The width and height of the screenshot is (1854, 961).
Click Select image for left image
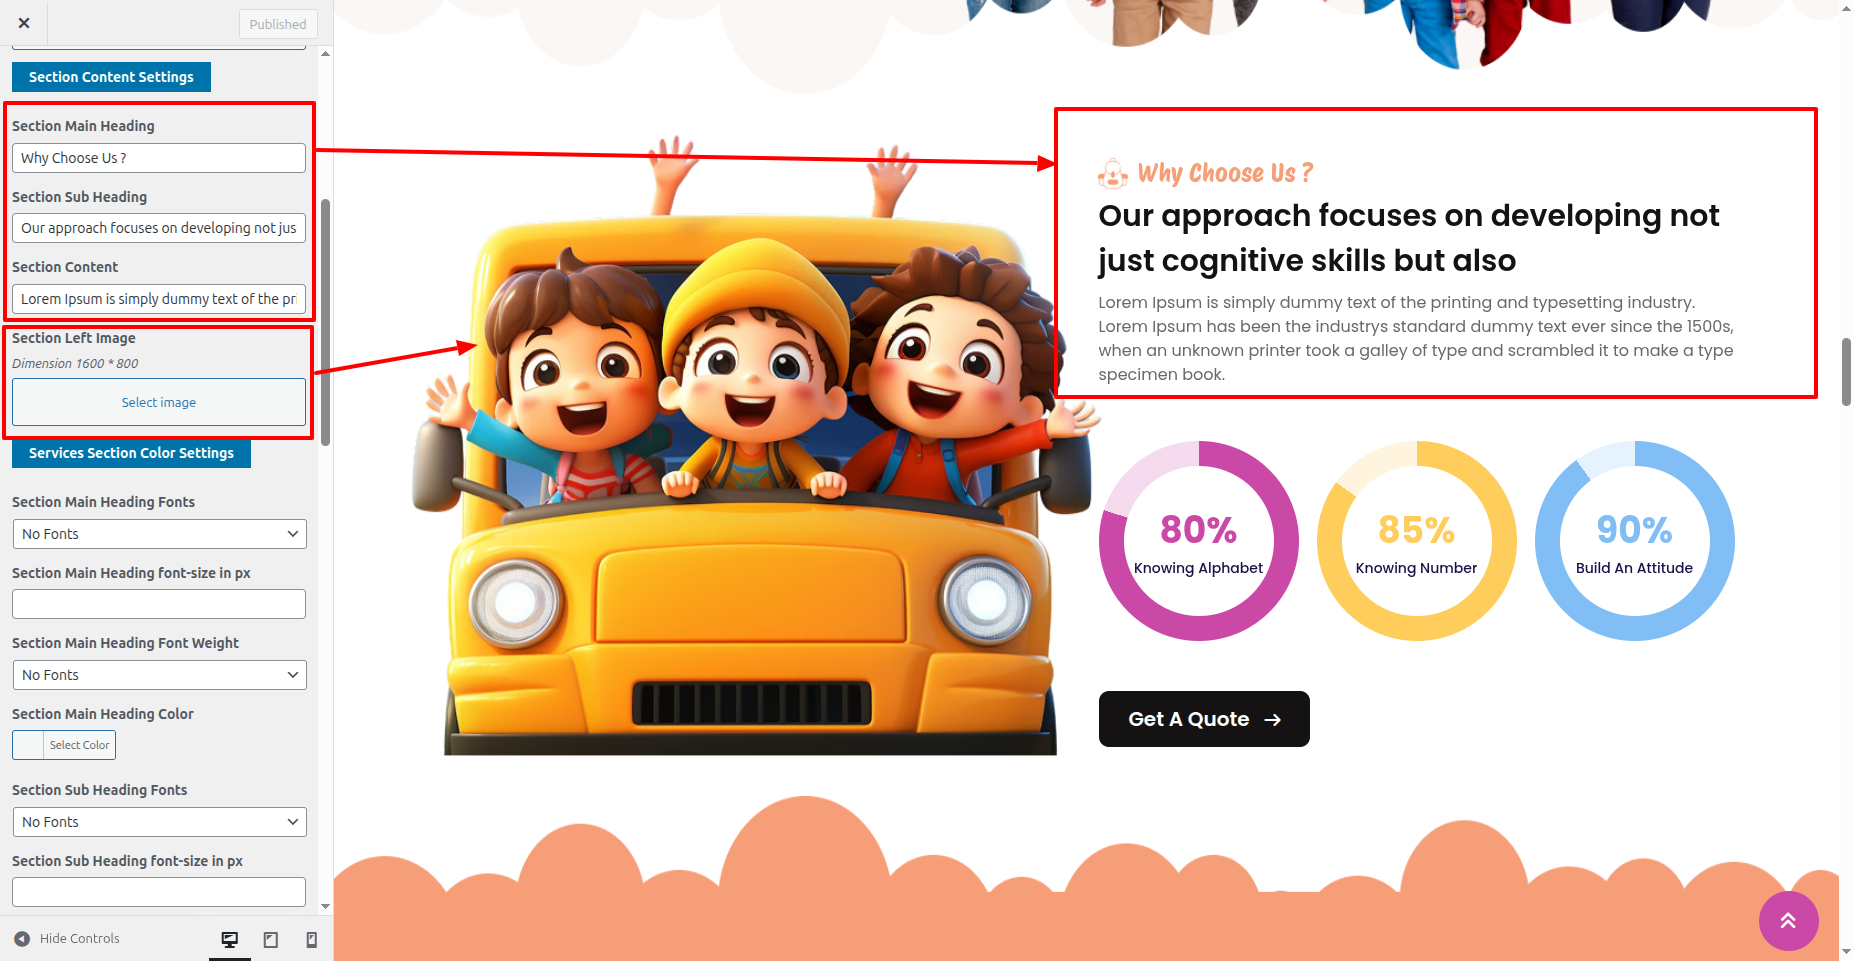pyautogui.click(x=159, y=402)
